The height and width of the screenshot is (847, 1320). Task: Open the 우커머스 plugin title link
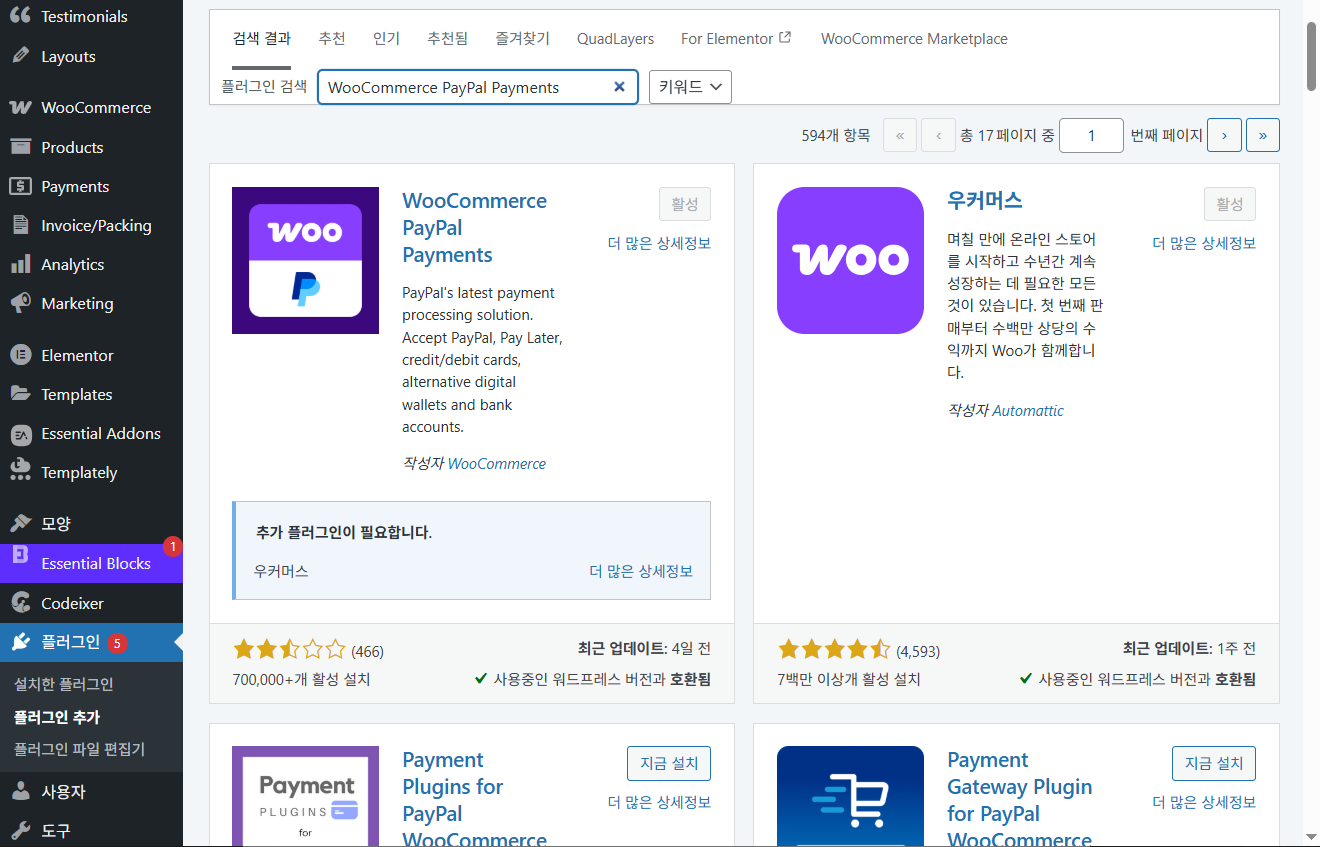[x=985, y=200]
